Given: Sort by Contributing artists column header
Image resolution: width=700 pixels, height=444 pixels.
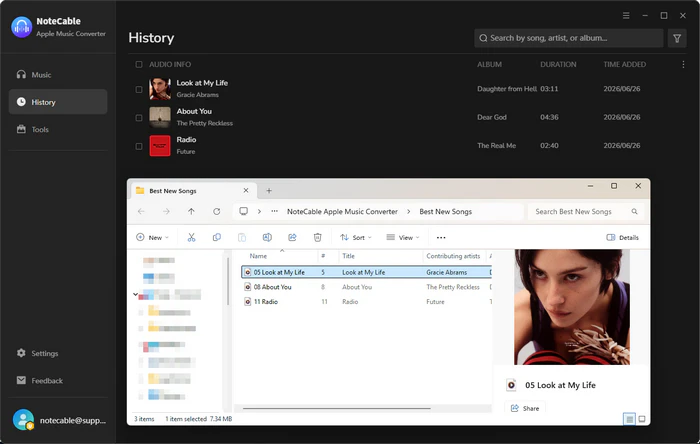Looking at the screenshot, I should click(454, 256).
